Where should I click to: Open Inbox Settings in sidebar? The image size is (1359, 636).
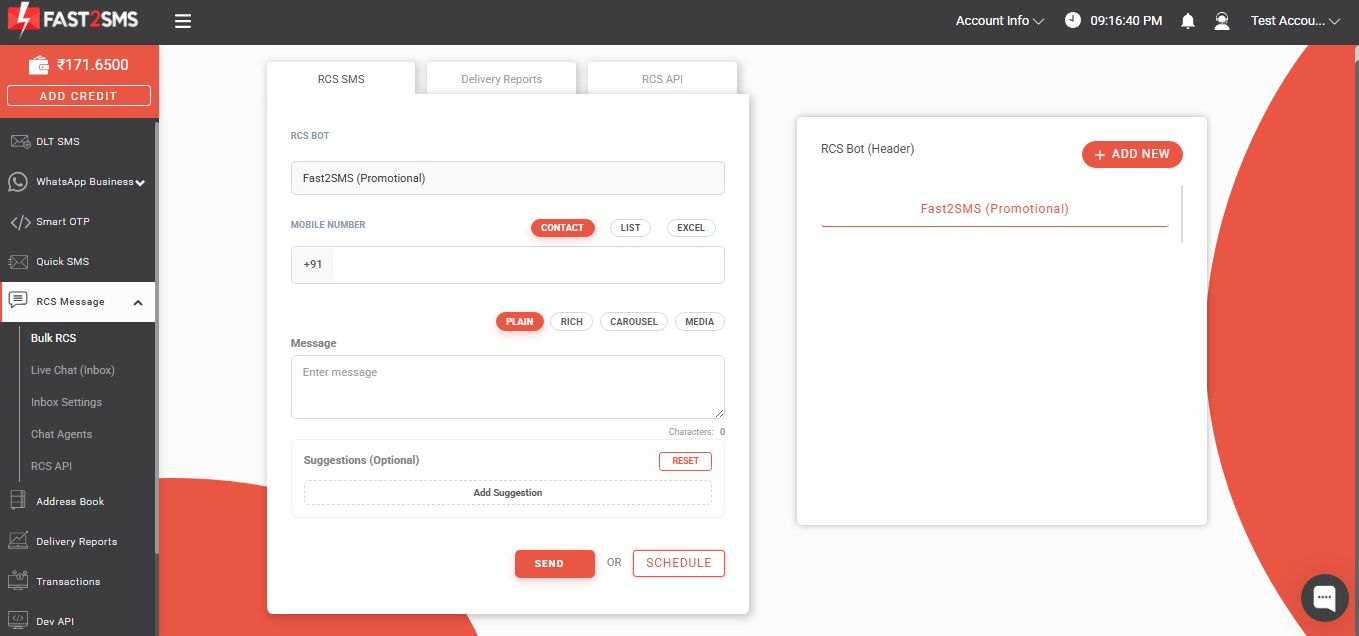(x=67, y=402)
